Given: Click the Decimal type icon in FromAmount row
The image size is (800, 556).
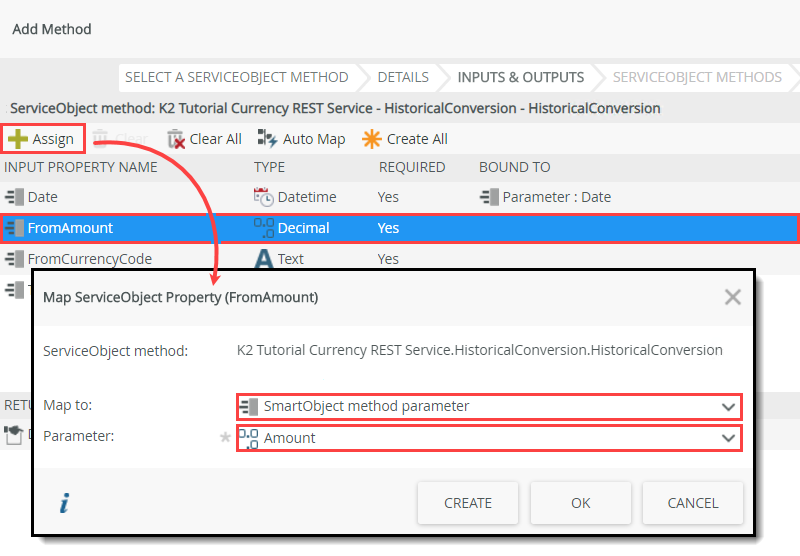Looking at the screenshot, I should [x=264, y=228].
